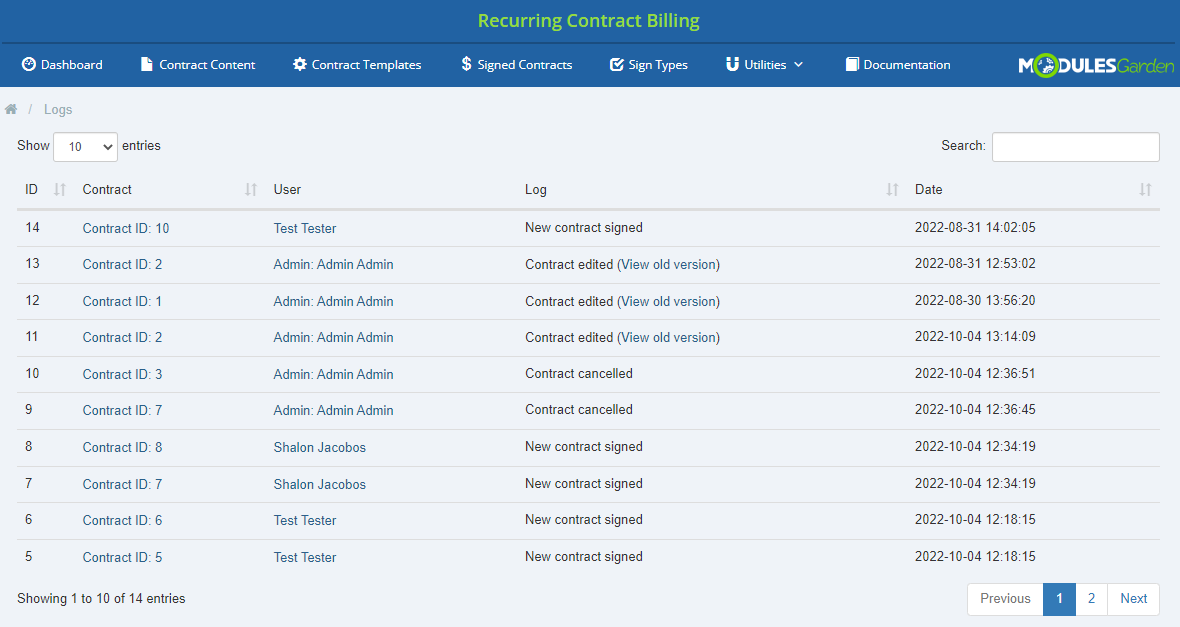The height and width of the screenshot is (627, 1180).
Task: Open Test Tester user in log row 6
Action: 305,520
